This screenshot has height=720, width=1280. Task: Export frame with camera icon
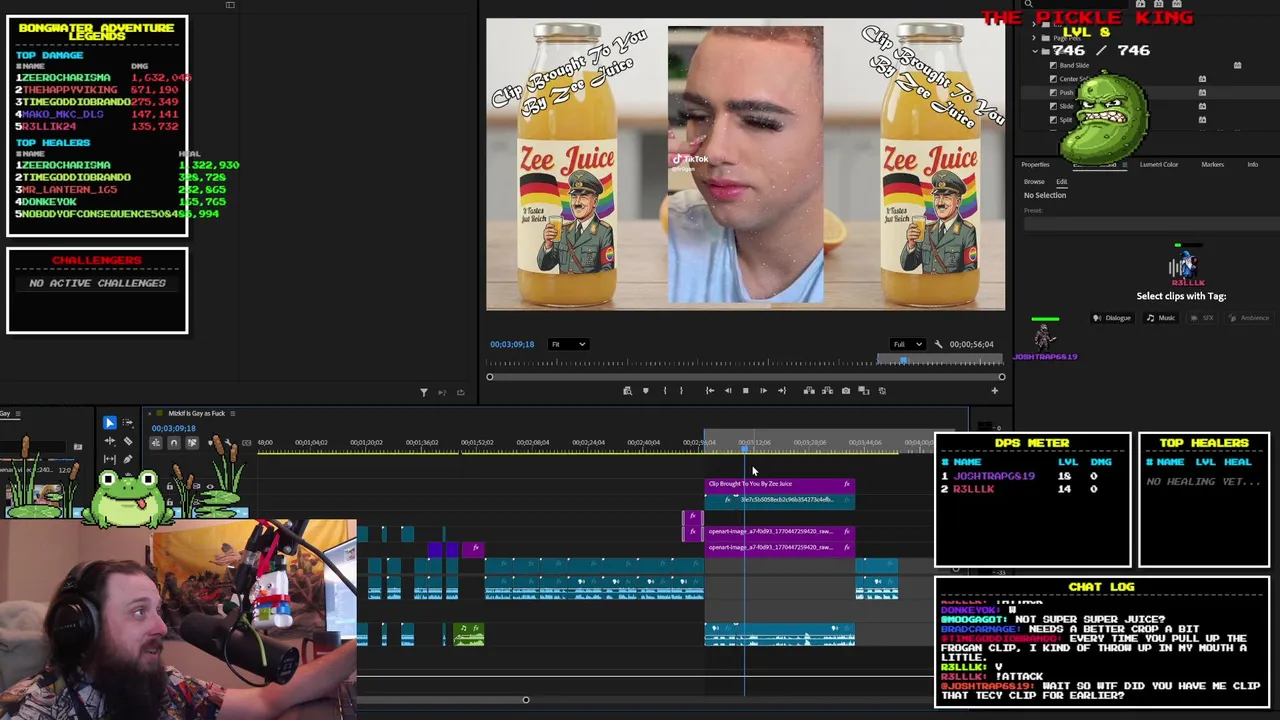(846, 391)
